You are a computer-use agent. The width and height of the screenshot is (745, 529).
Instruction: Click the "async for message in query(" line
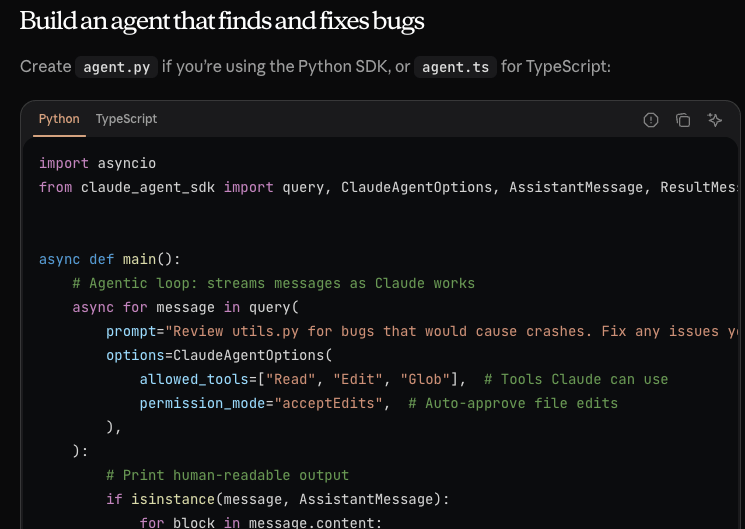[x=185, y=308]
